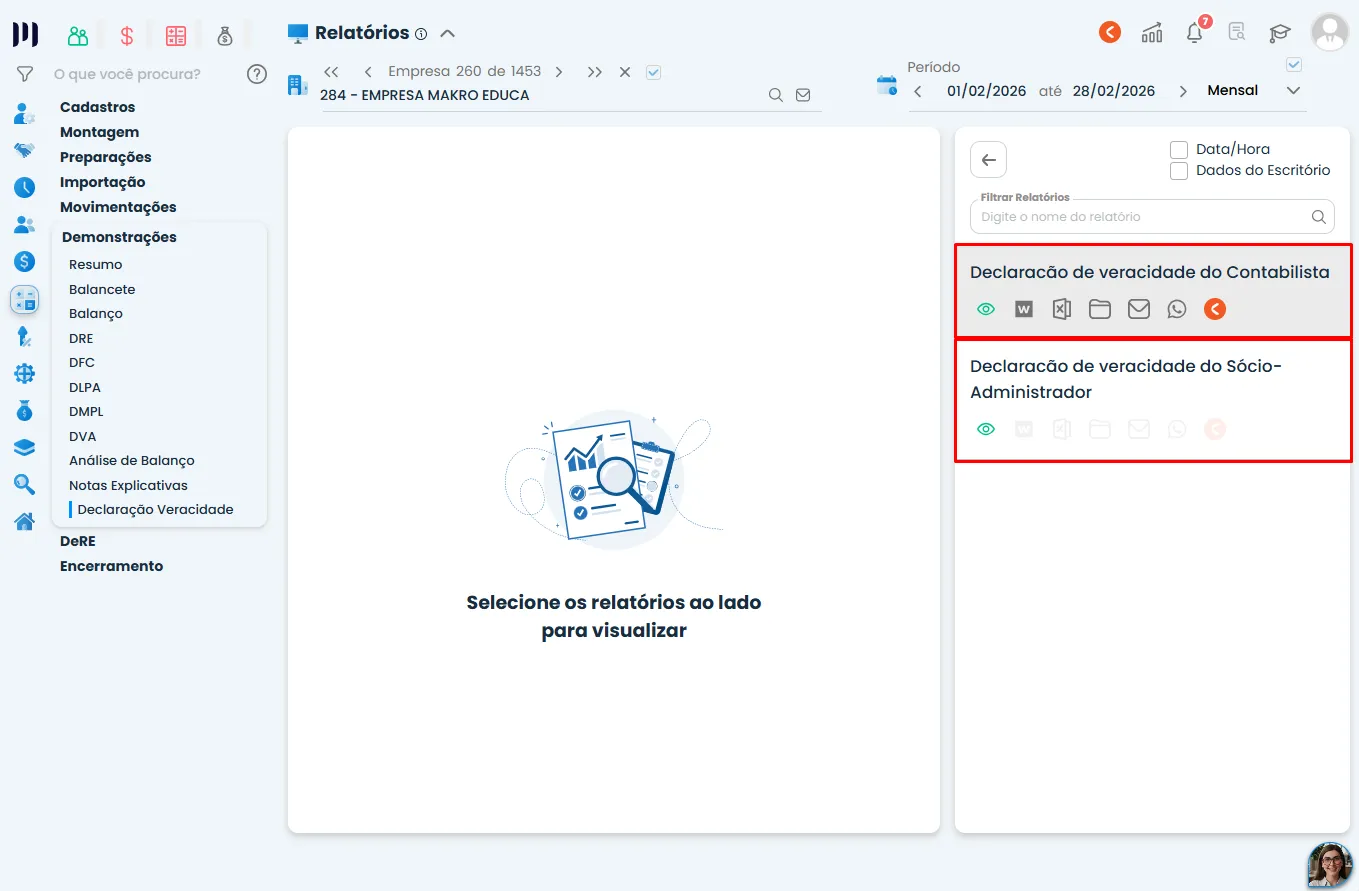Enable the Data/Hora checkbox
This screenshot has width=1359, height=891.
1179,150
